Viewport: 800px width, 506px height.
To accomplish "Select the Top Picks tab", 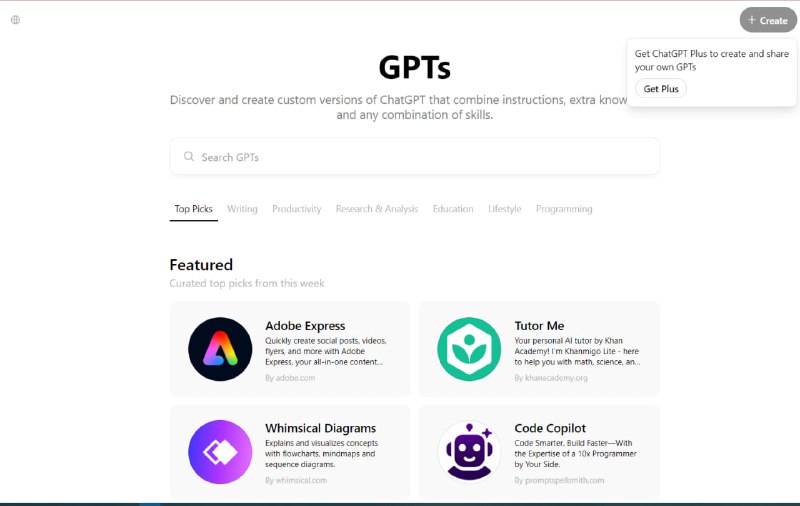I will click(193, 209).
